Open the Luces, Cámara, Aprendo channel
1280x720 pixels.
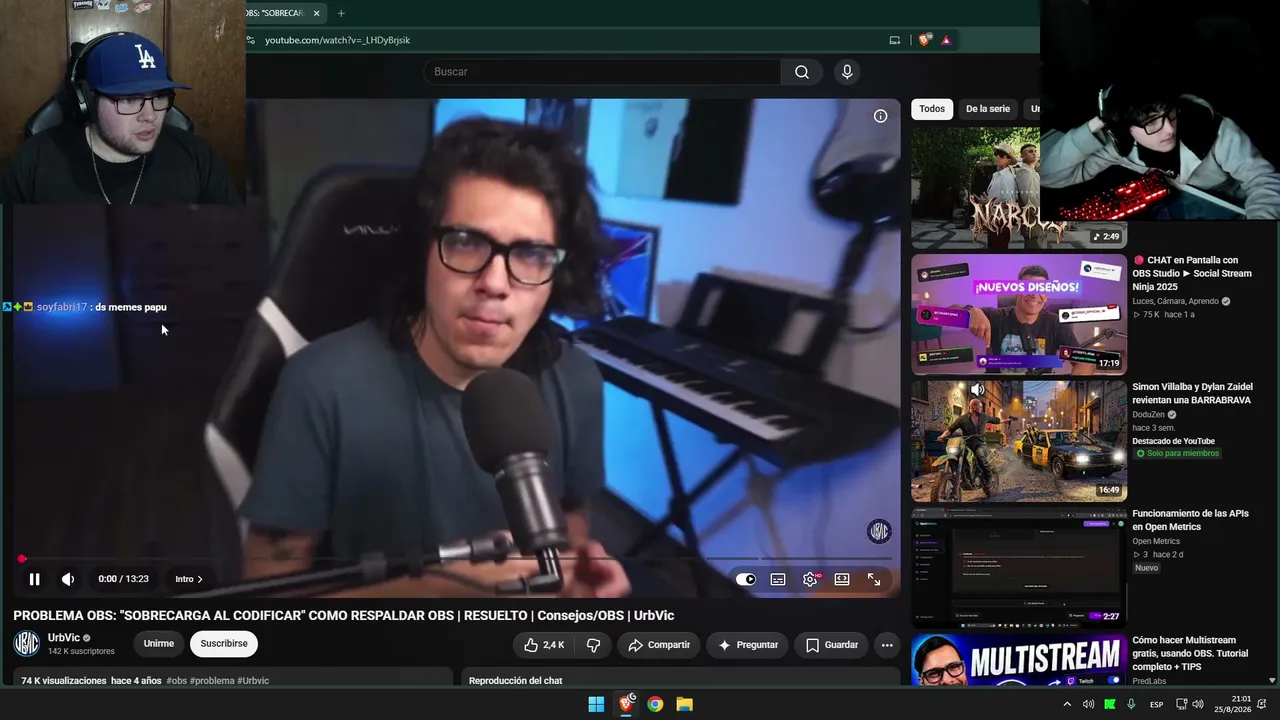click(x=1176, y=301)
